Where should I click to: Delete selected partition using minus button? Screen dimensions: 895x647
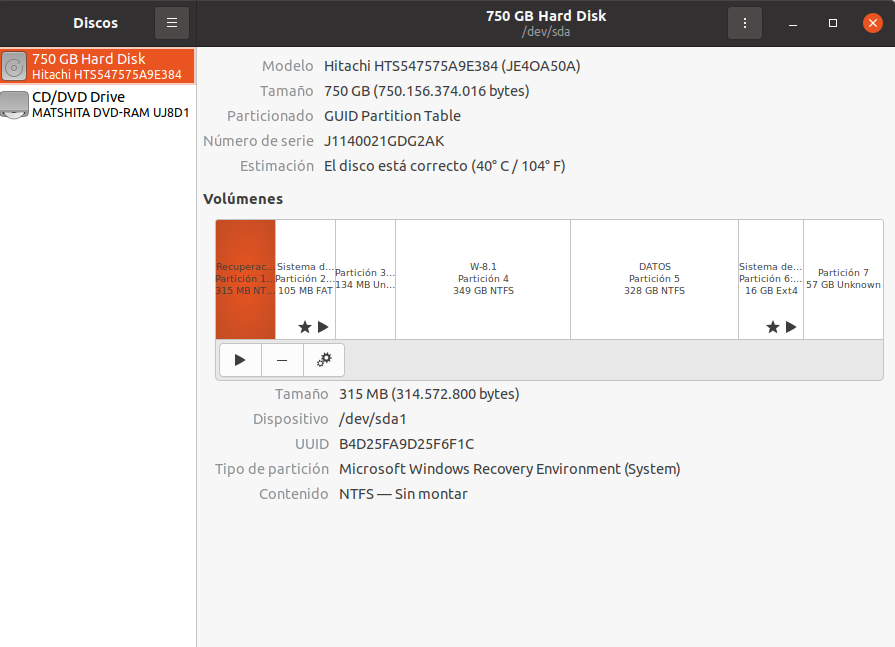click(282, 360)
